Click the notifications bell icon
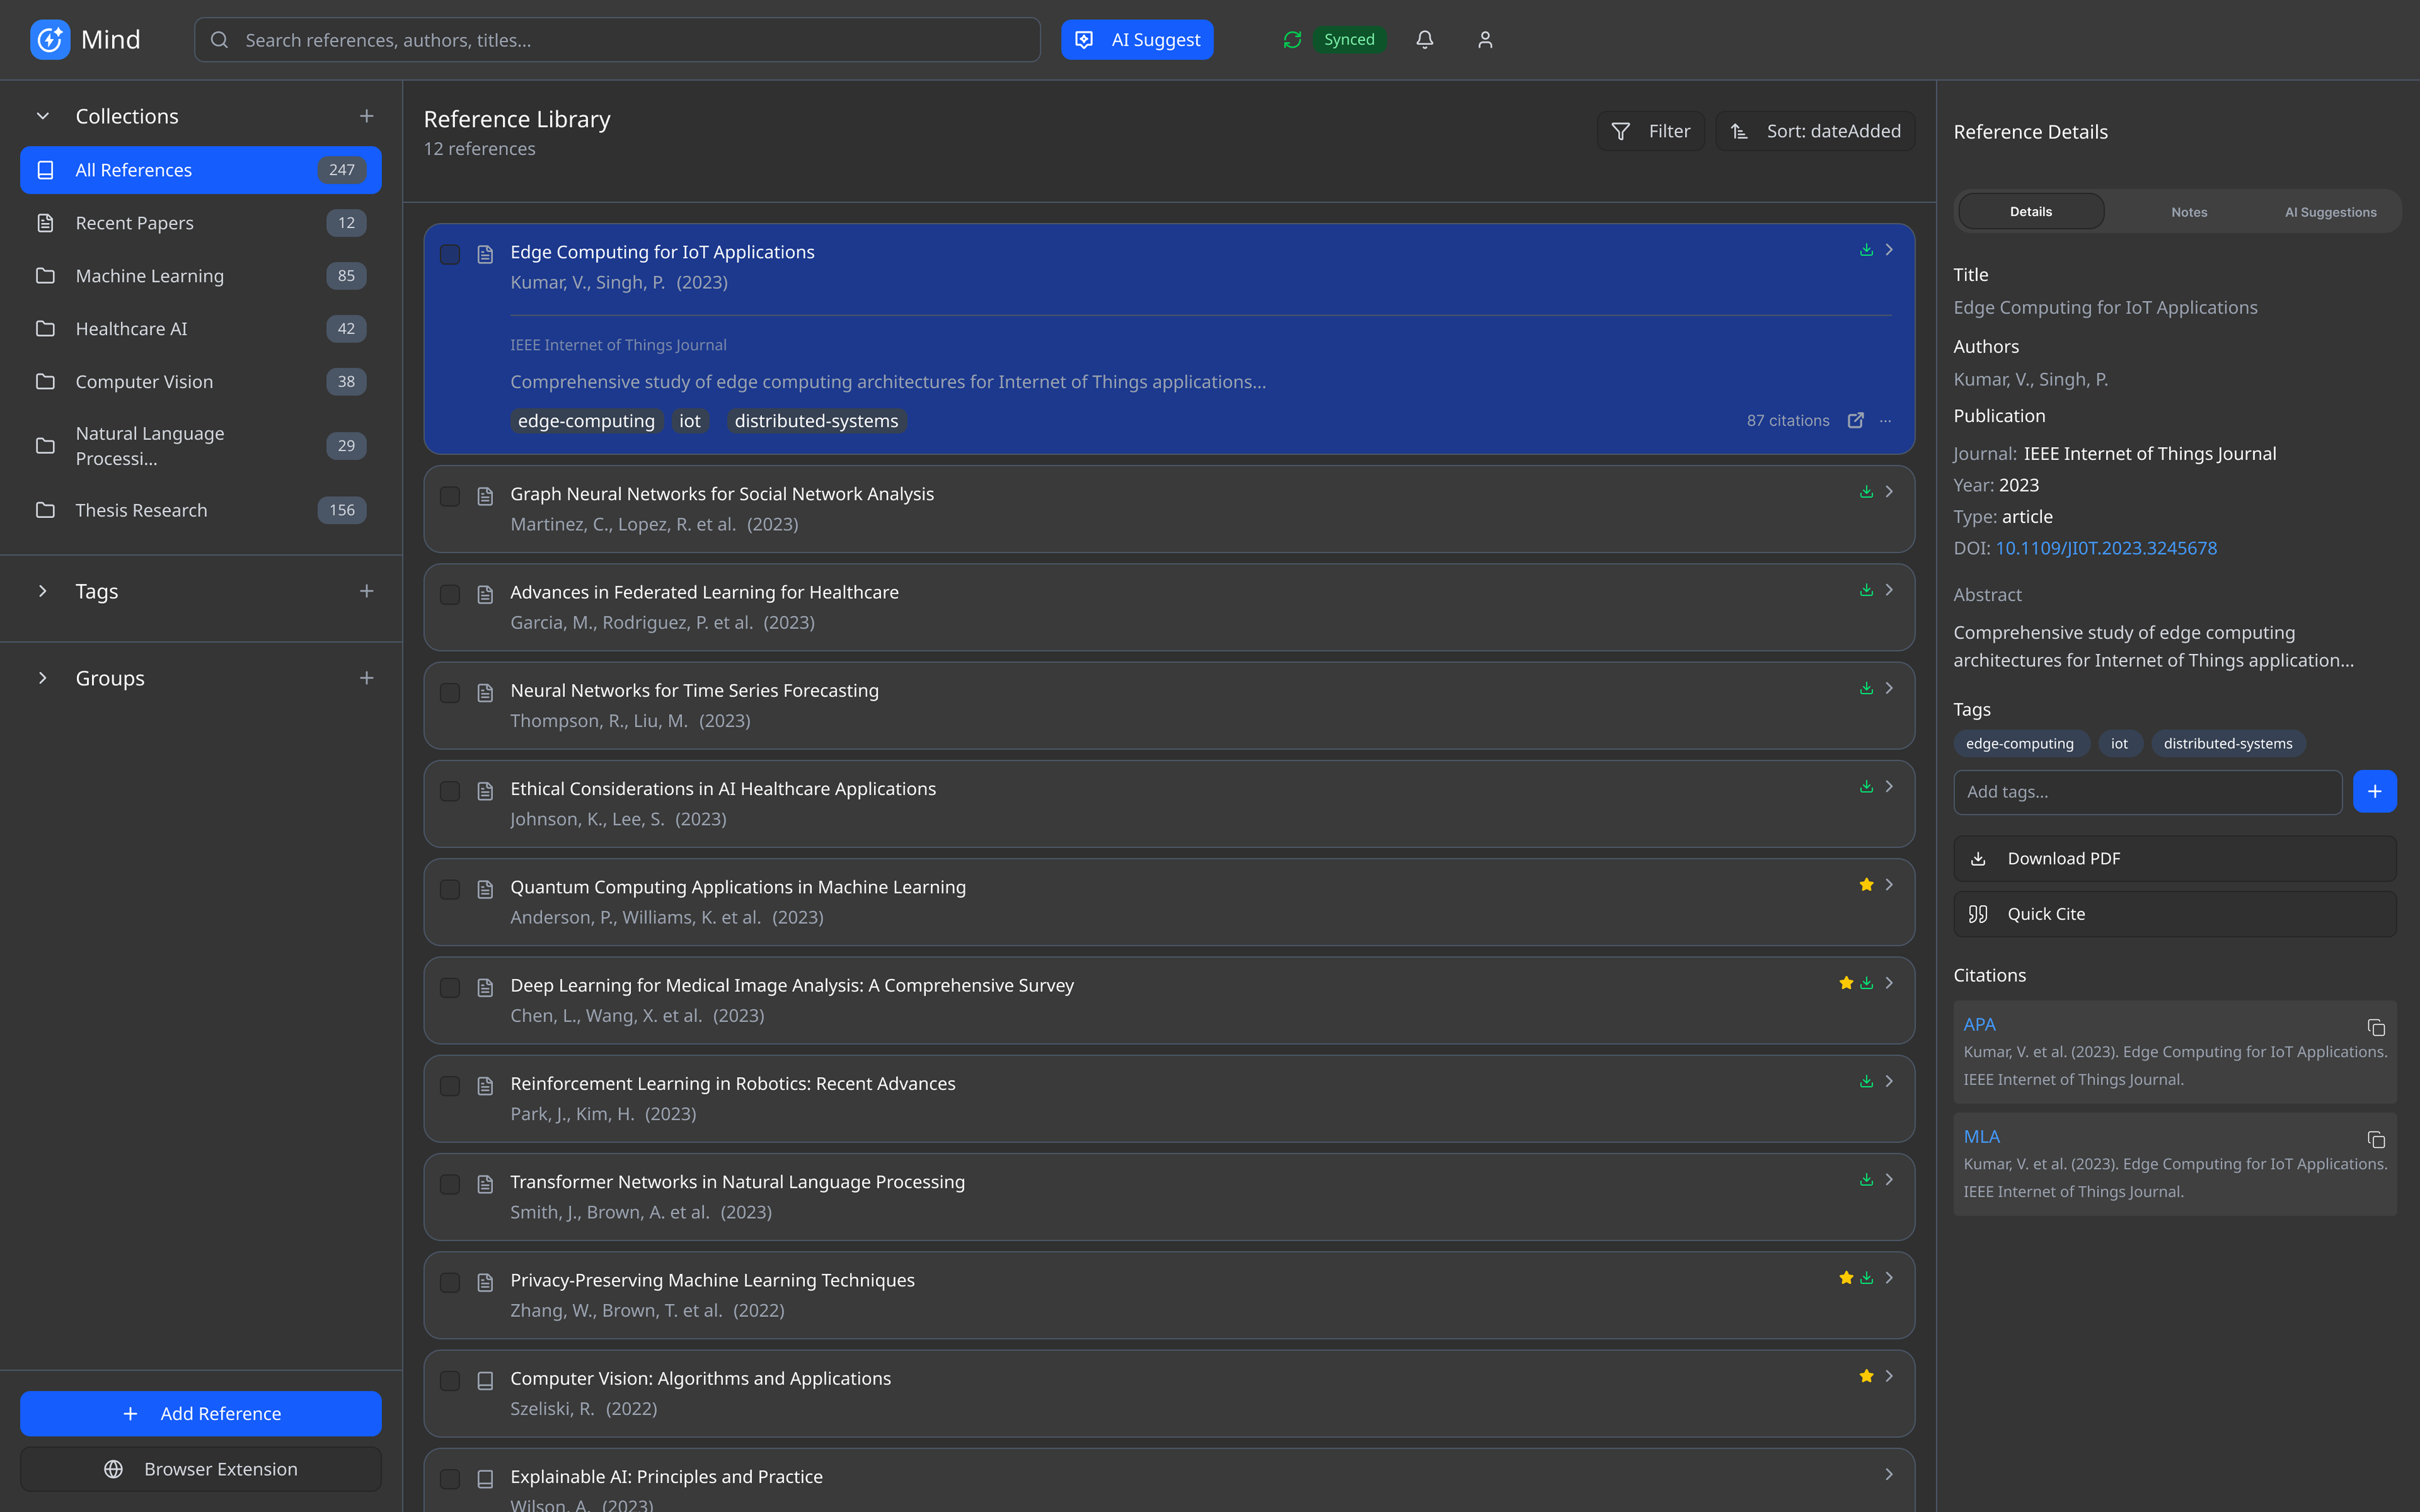Viewport: 2420px width, 1512px height. point(1424,40)
